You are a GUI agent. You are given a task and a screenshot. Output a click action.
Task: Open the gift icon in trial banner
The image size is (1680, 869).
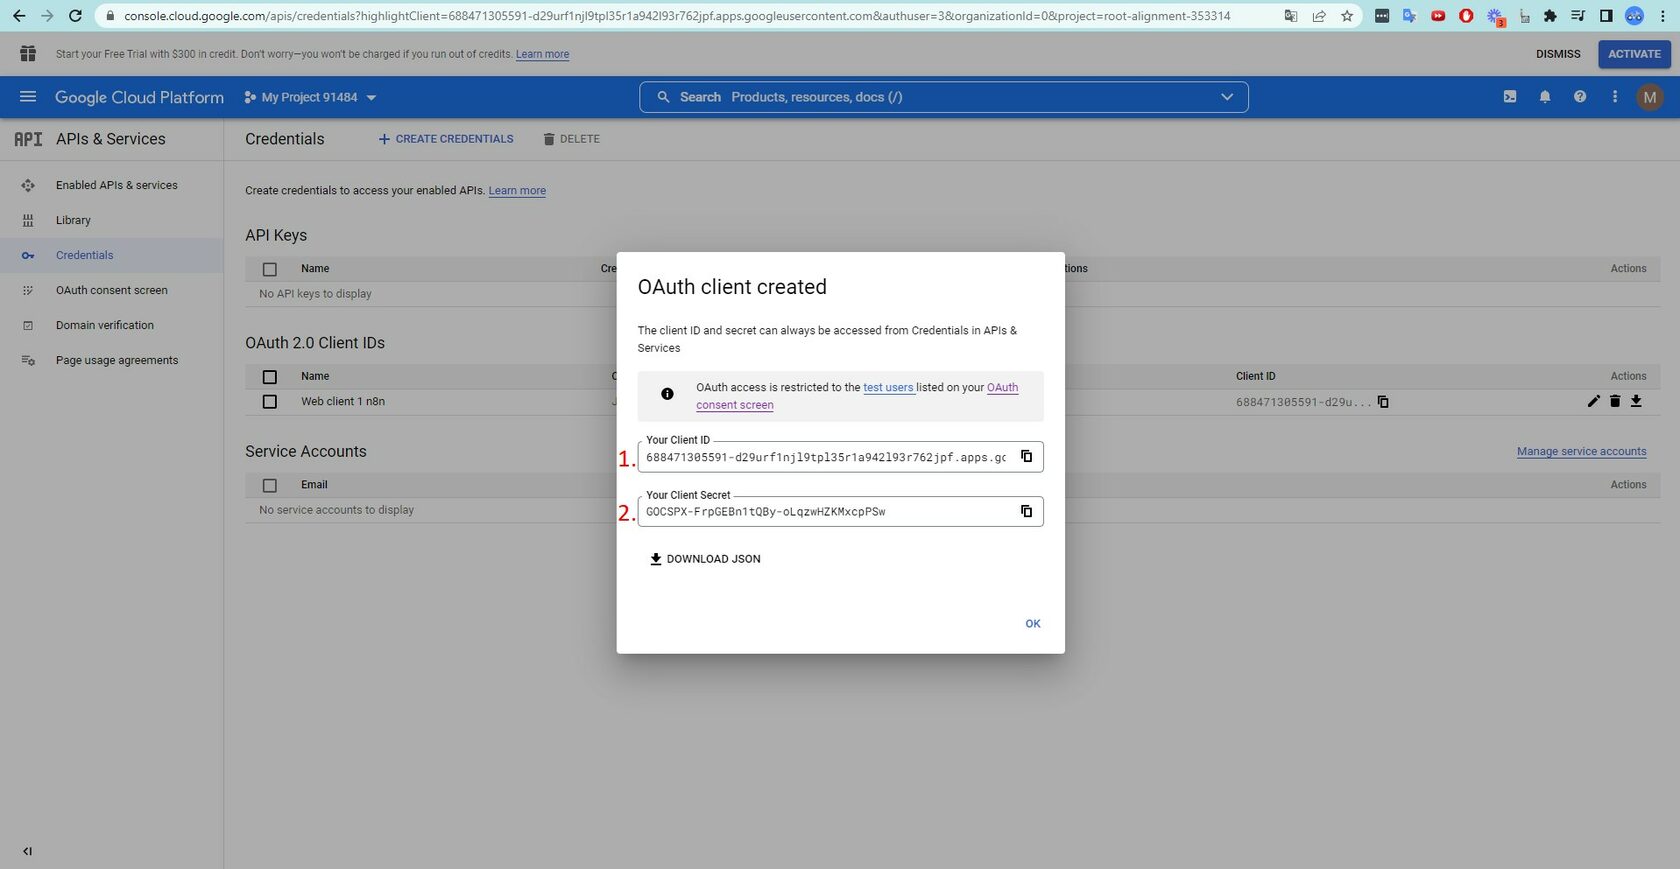click(28, 54)
